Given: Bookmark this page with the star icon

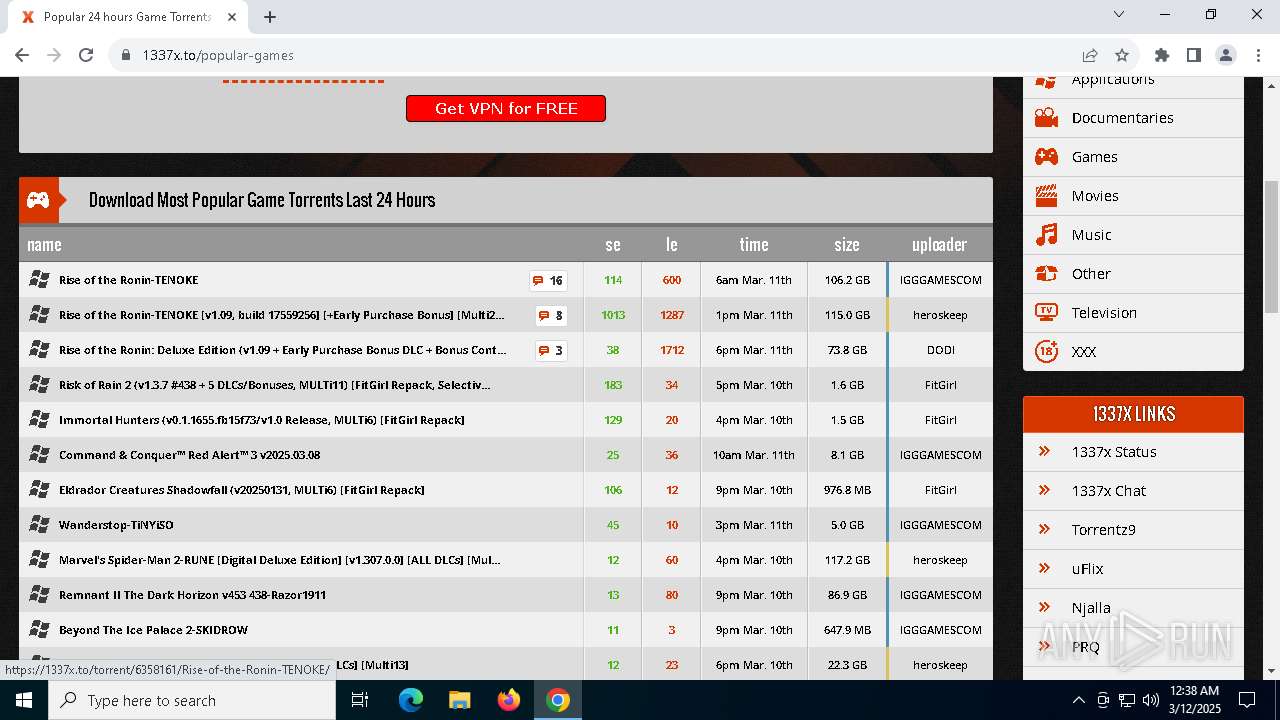Looking at the screenshot, I should [1122, 55].
